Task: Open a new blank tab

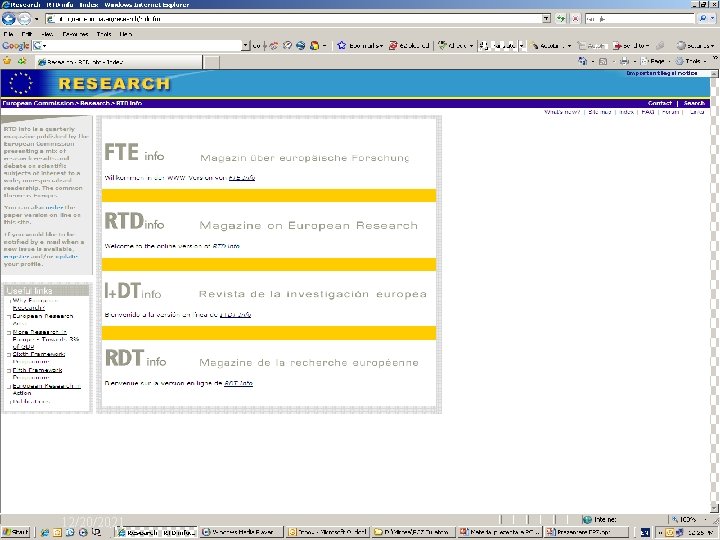Action: pos(211,62)
